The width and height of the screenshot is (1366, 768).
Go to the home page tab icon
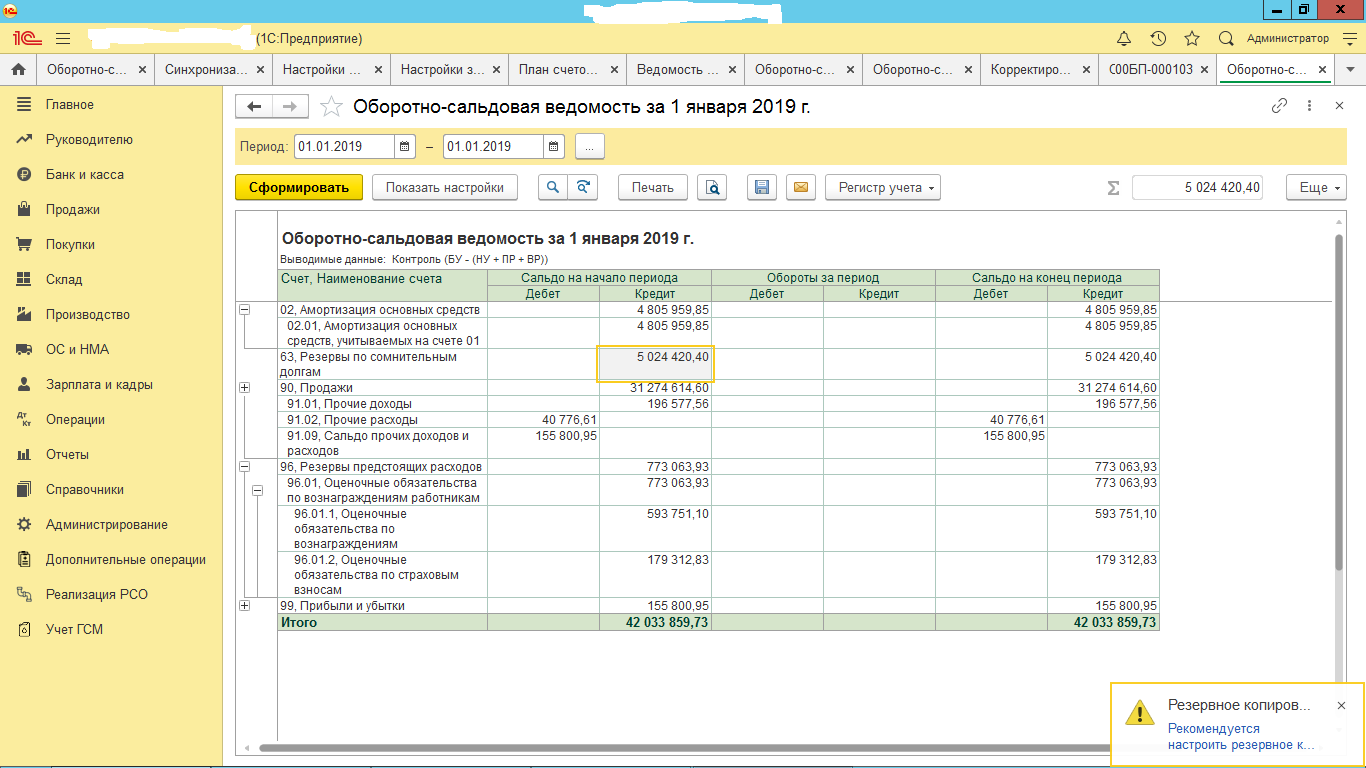(x=17, y=70)
